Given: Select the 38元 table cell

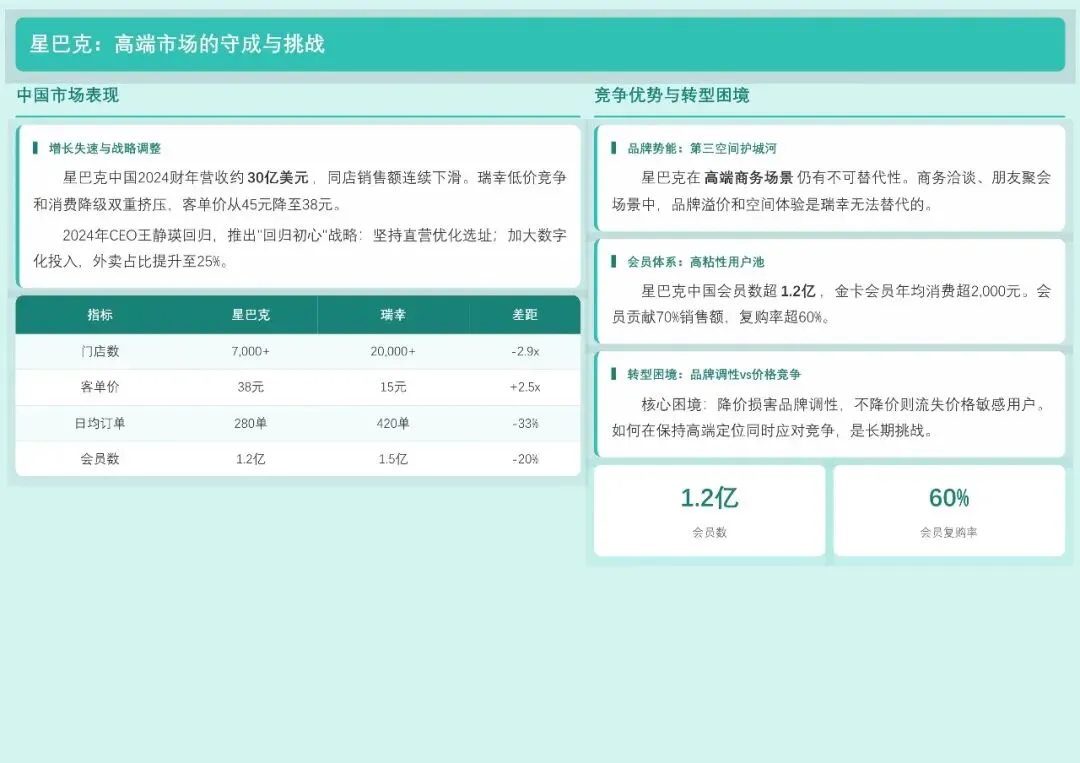Looking at the screenshot, I should 251,387.
